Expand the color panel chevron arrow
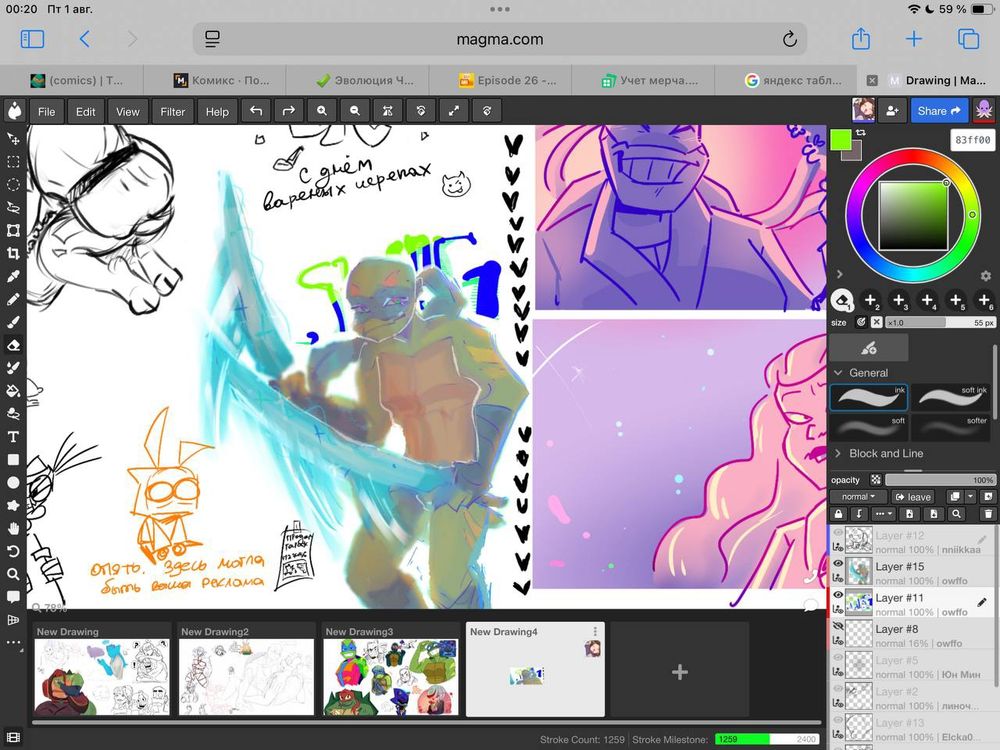This screenshot has height=750, width=1000. click(x=839, y=274)
